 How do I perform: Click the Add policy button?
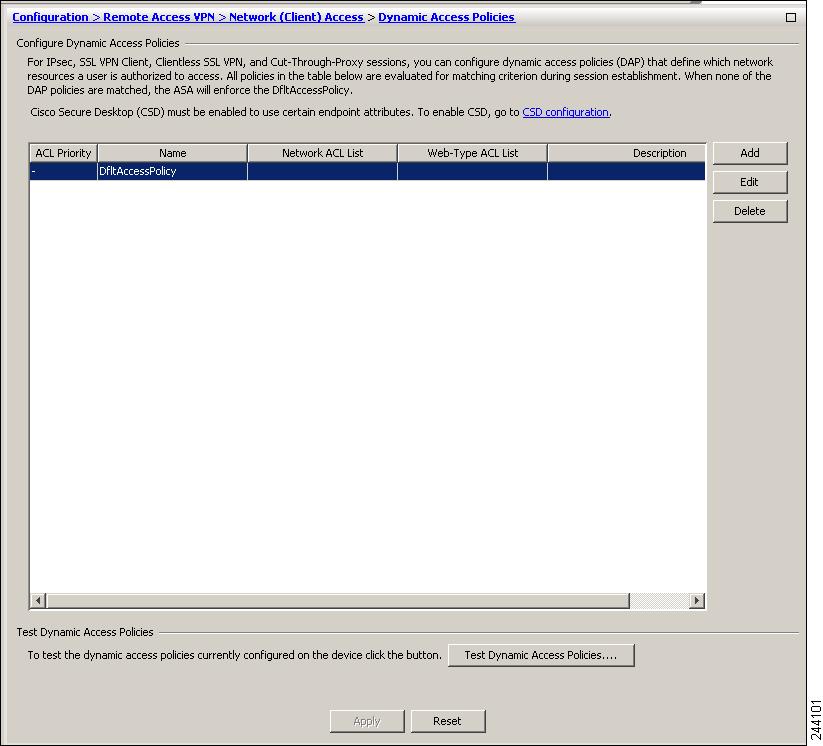click(x=750, y=153)
